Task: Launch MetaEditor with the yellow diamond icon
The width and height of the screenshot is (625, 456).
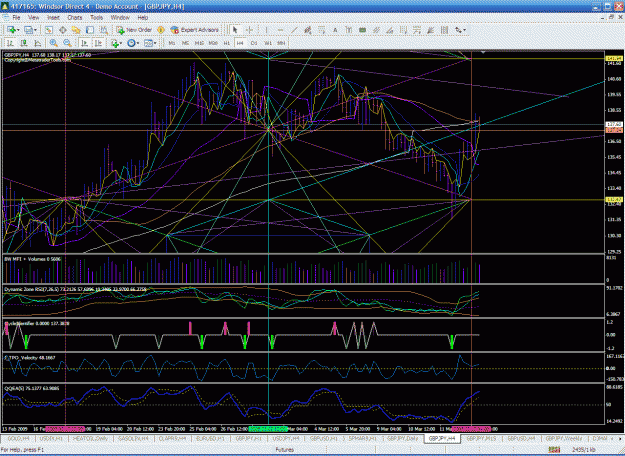Action: tap(161, 30)
